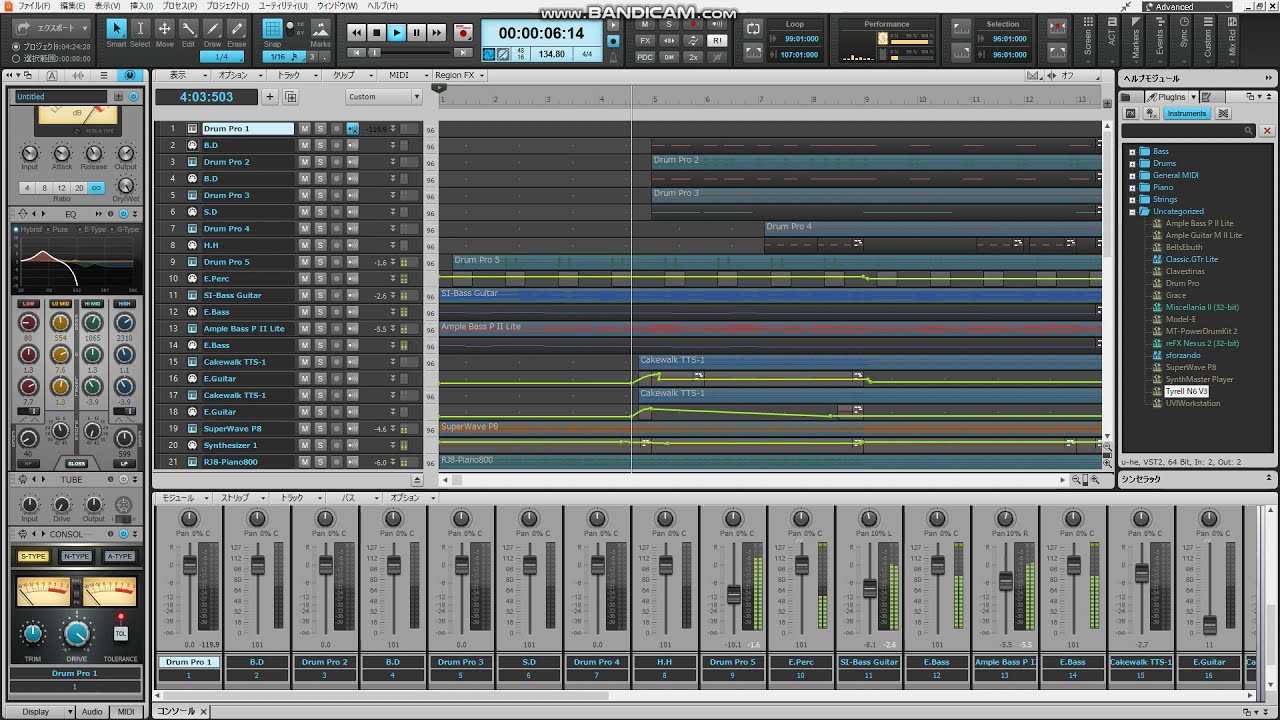This screenshot has width=1280, height=720.
Task: Open the Mix Rcl module
Action: coord(1232,38)
